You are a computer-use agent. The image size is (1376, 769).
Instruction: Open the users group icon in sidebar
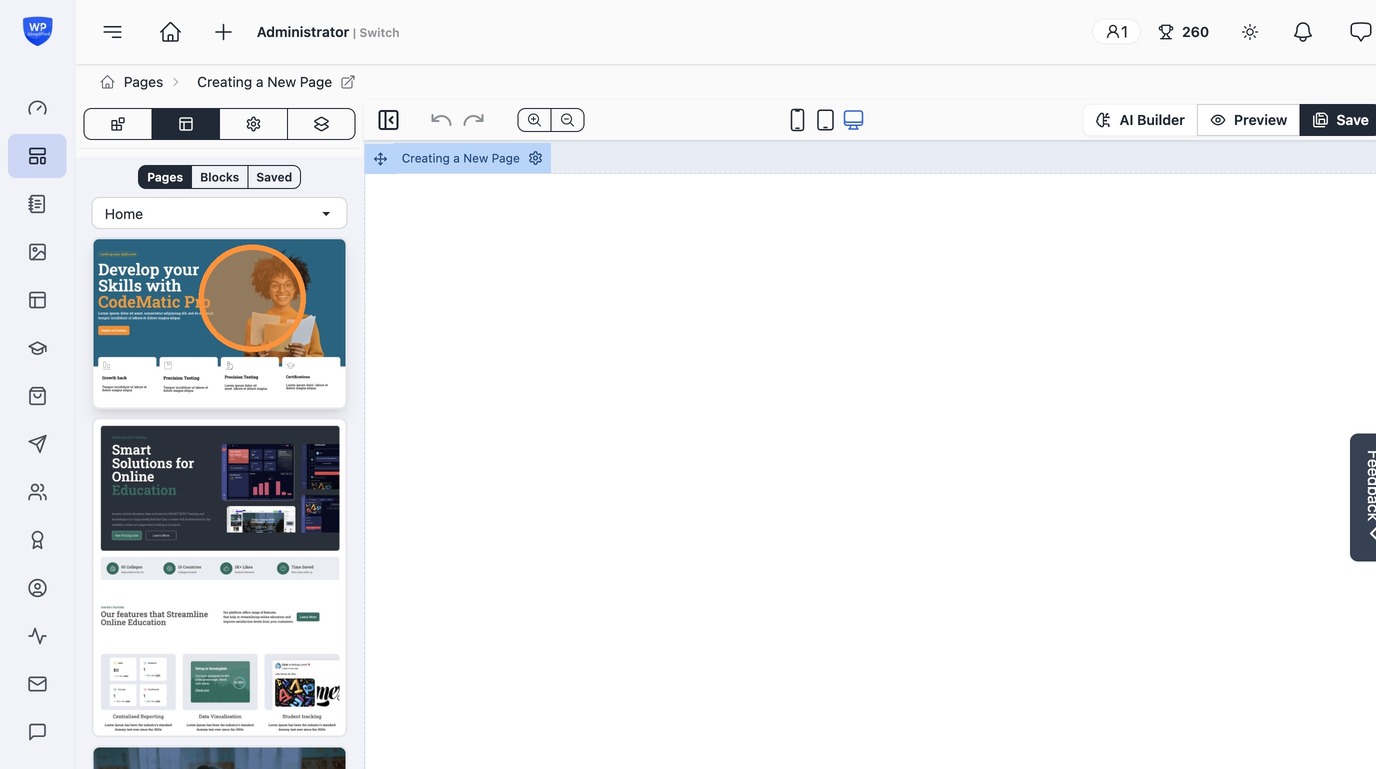point(37,492)
